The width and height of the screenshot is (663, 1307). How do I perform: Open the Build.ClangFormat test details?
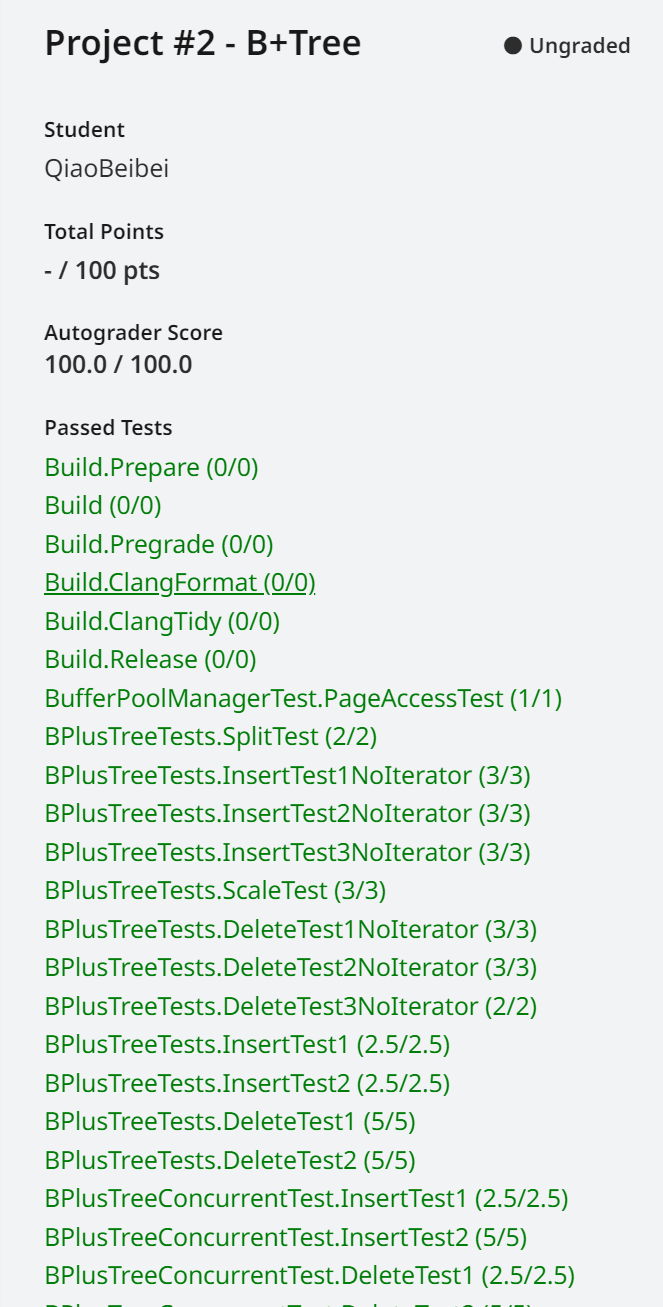pos(180,582)
